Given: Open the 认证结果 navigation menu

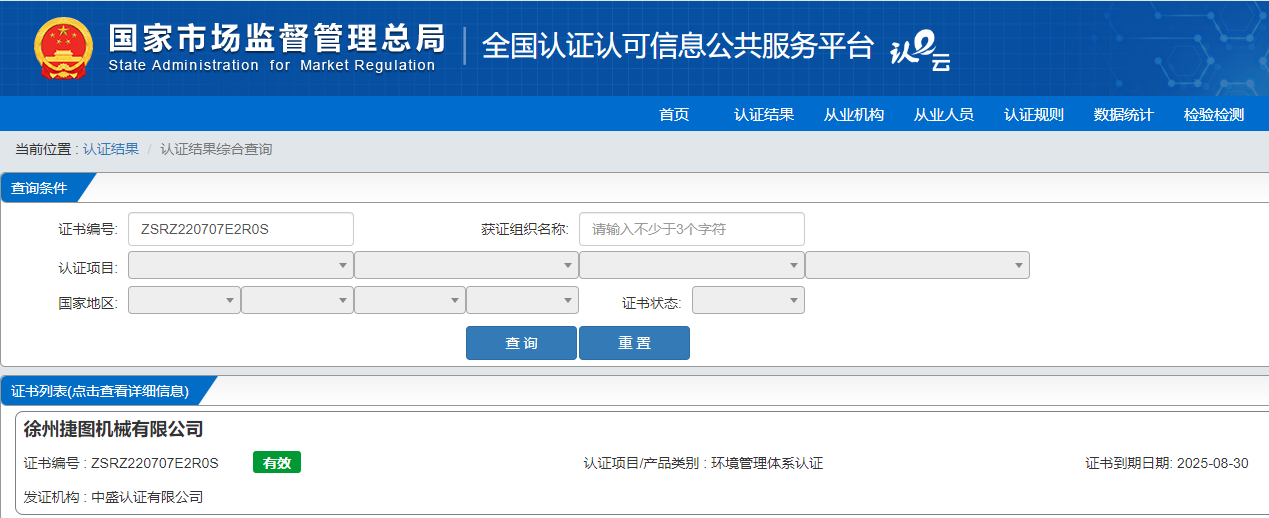Looking at the screenshot, I should pyautogui.click(x=764, y=114).
